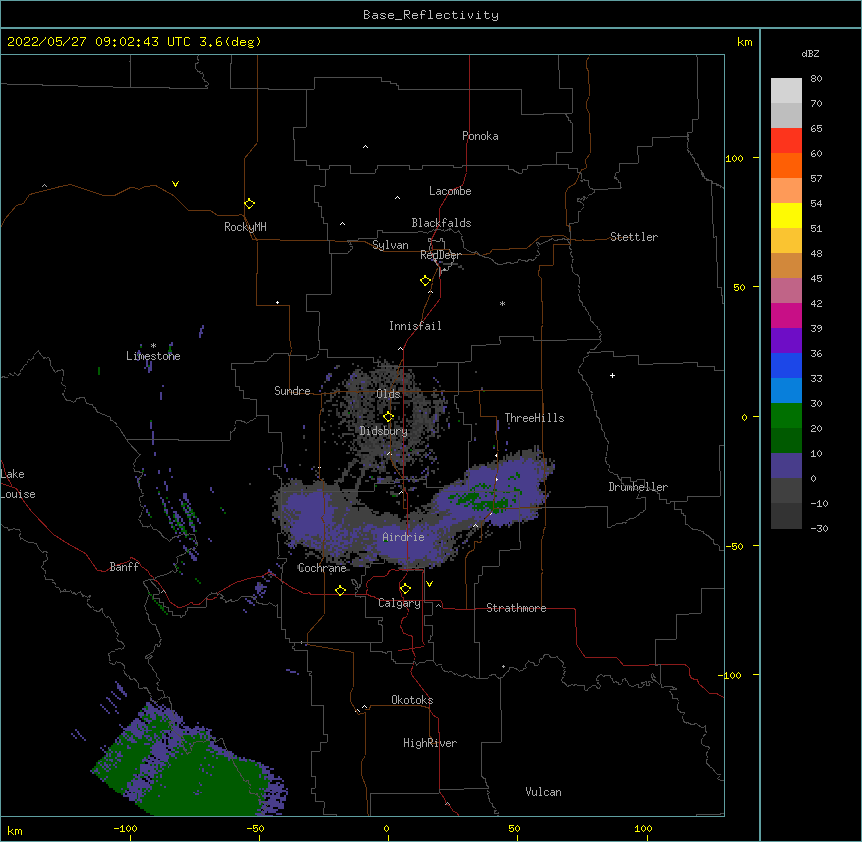Select the yellow V marker northwest of RockyMH
This screenshot has width=862, height=842.
175,184
